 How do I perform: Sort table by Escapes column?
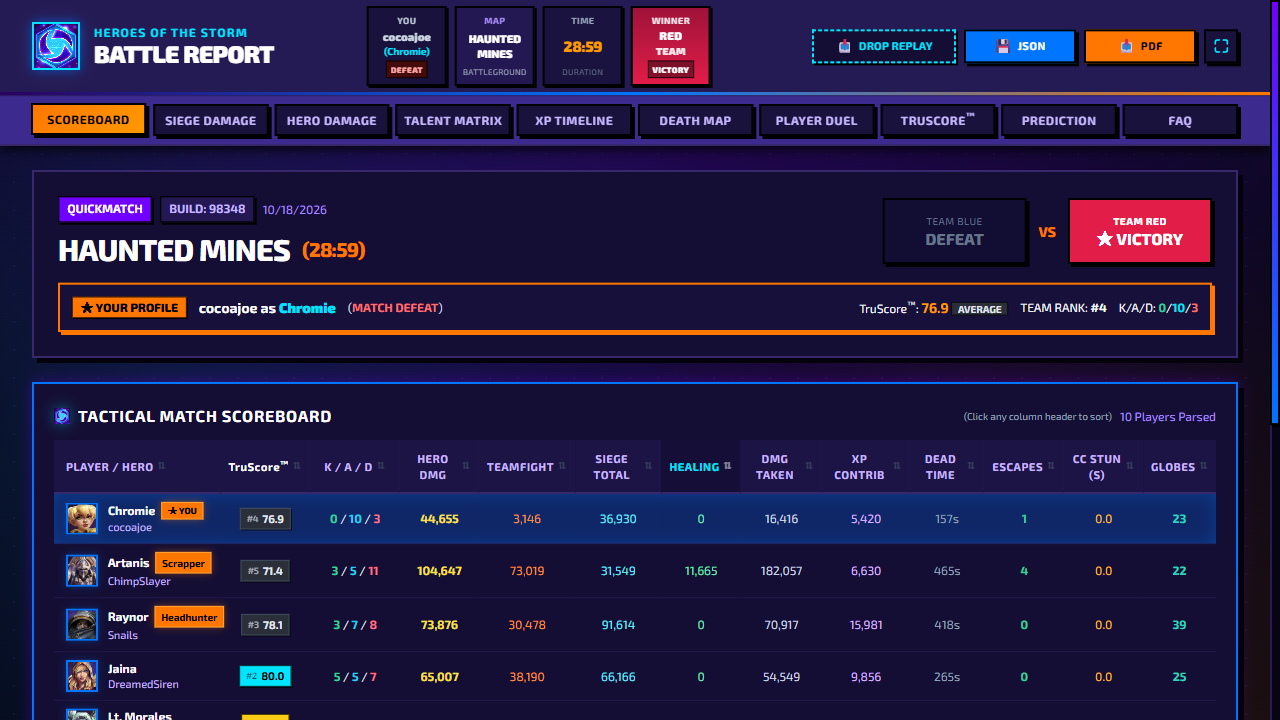click(x=1023, y=467)
